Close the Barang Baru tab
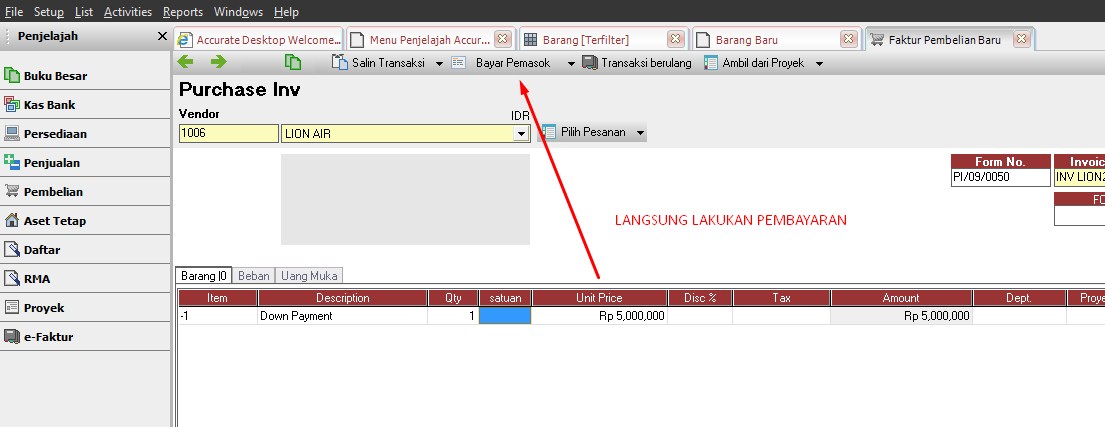The height and width of the screenshot is (427, 1105). point(849,40)
